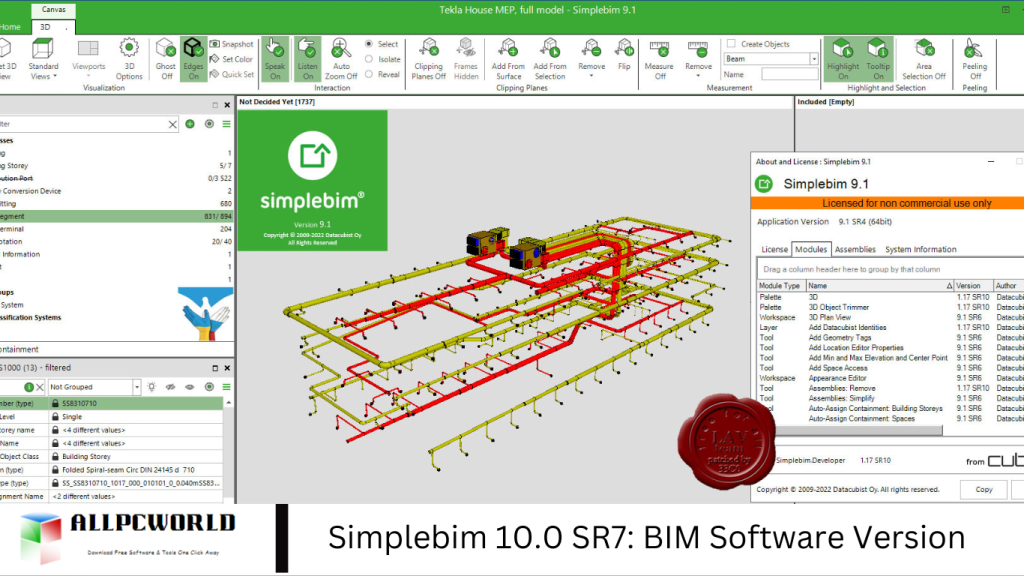Toggle Clipping Planes Off
Image resolution: width=1024 pixels, height=576 pixels.
(428, 59)
